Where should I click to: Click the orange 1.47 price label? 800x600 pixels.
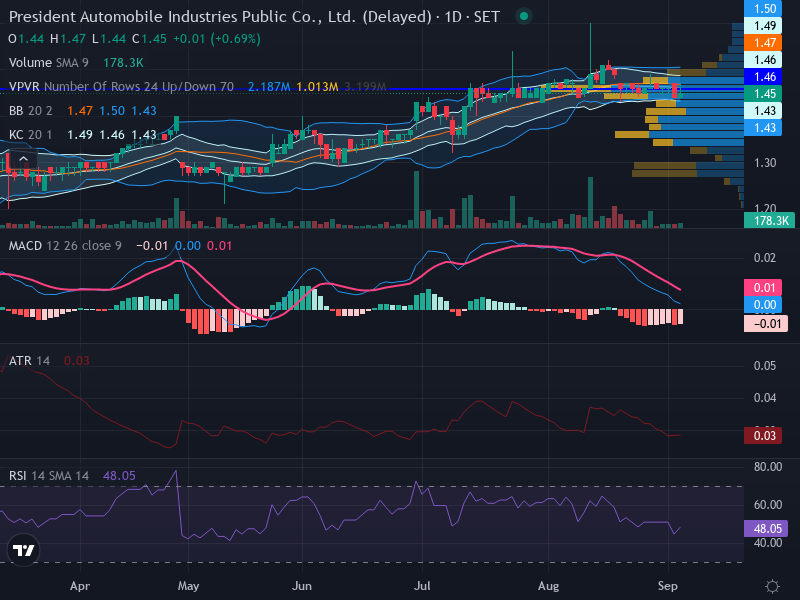[763, 43]
